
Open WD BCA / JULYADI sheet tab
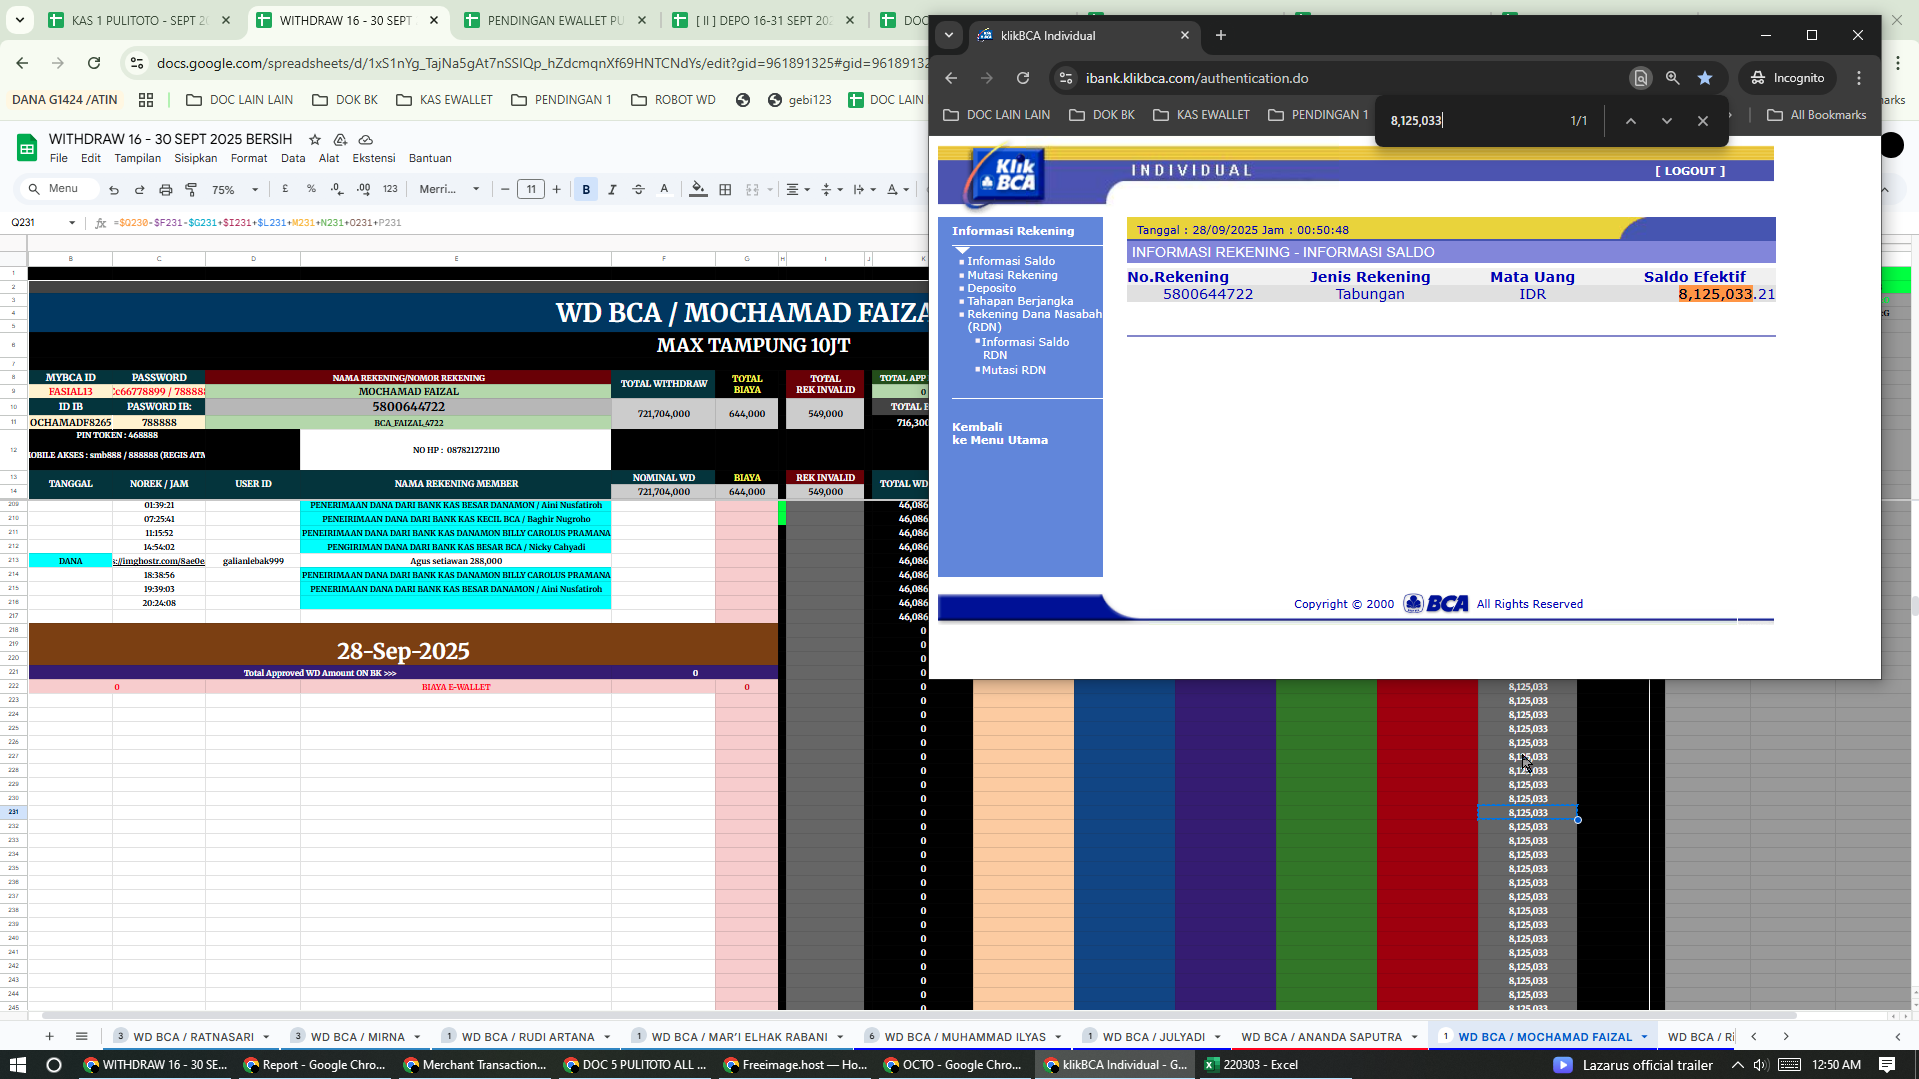tap(1153, 1037)
